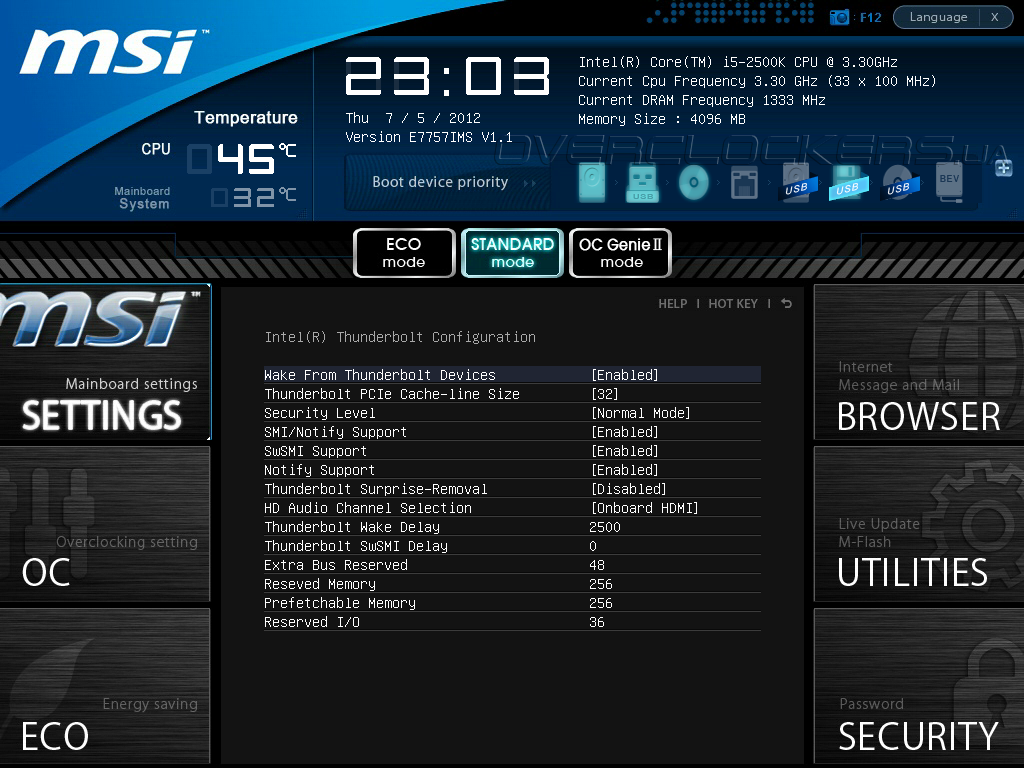Select the Prefetchable Memory label

340,603
